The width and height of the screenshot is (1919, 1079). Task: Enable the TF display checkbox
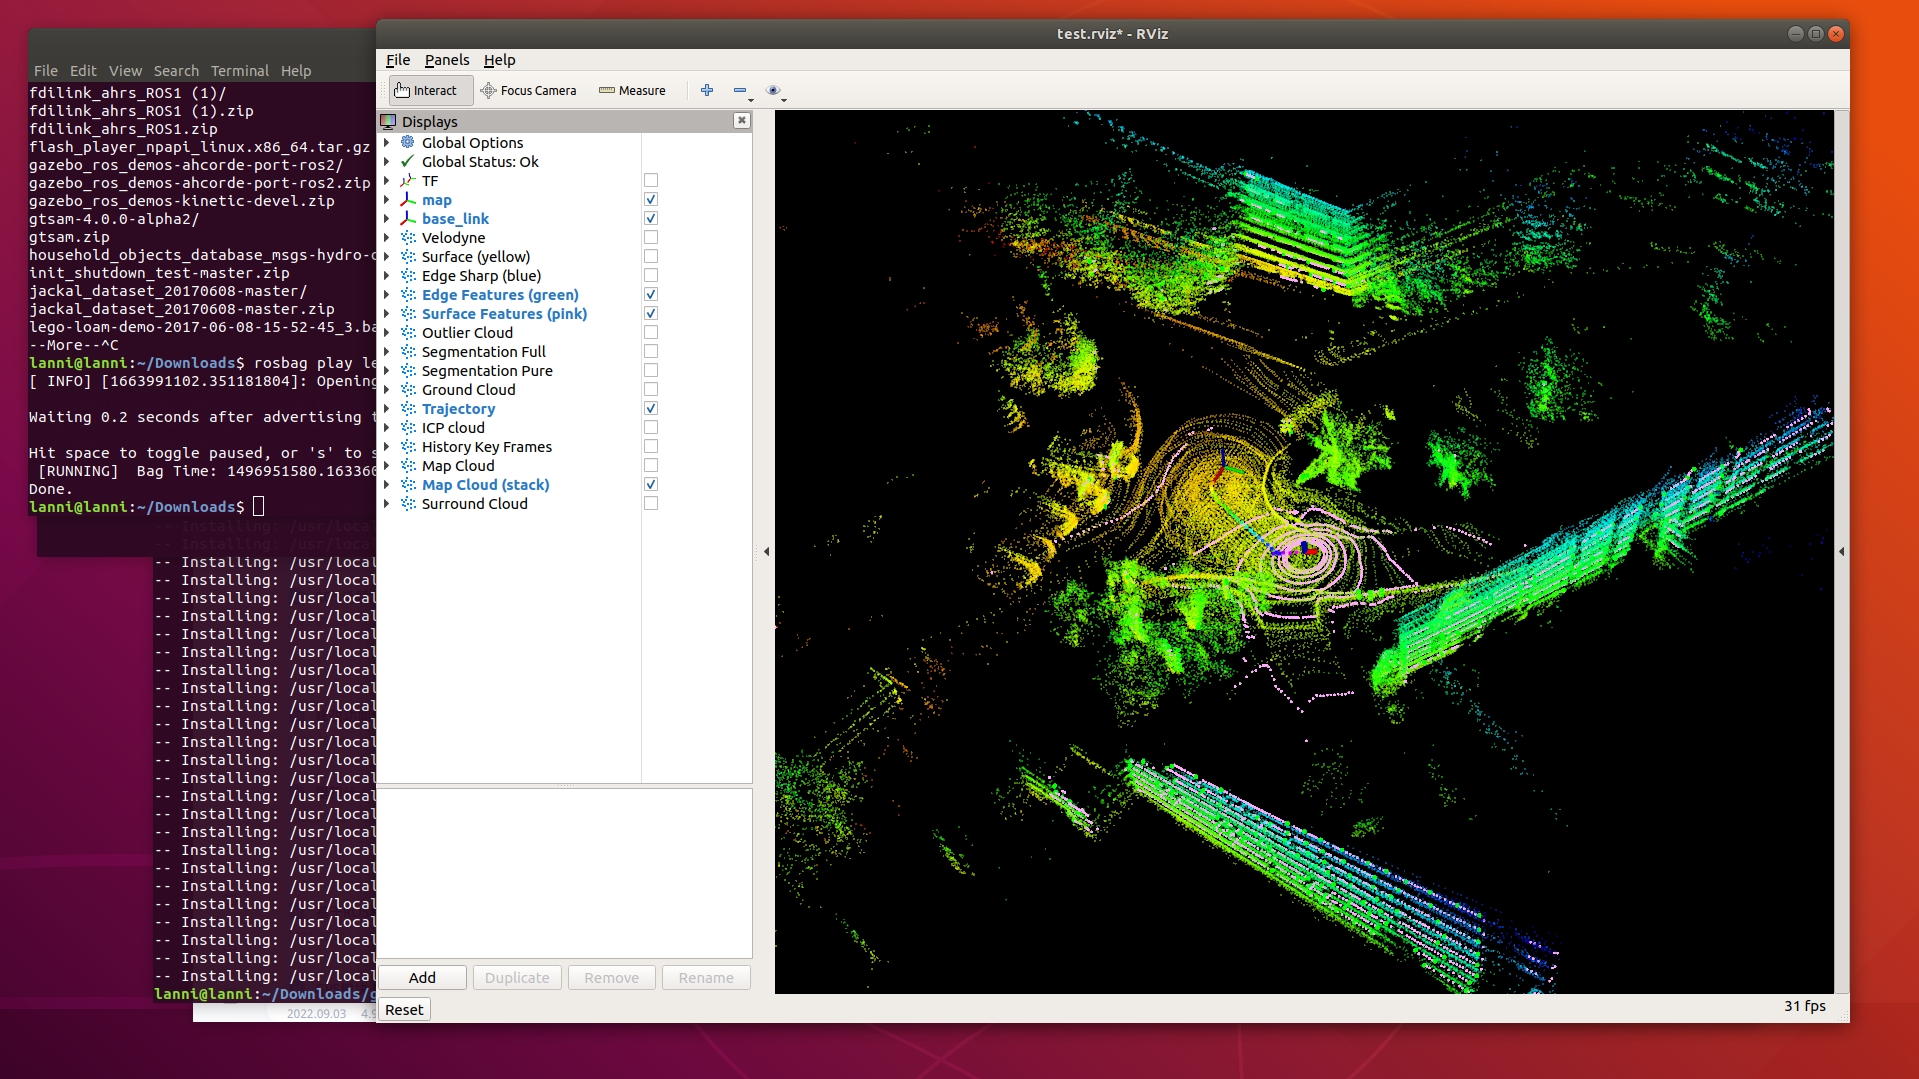pyautogui.click(x=651, y=180)
